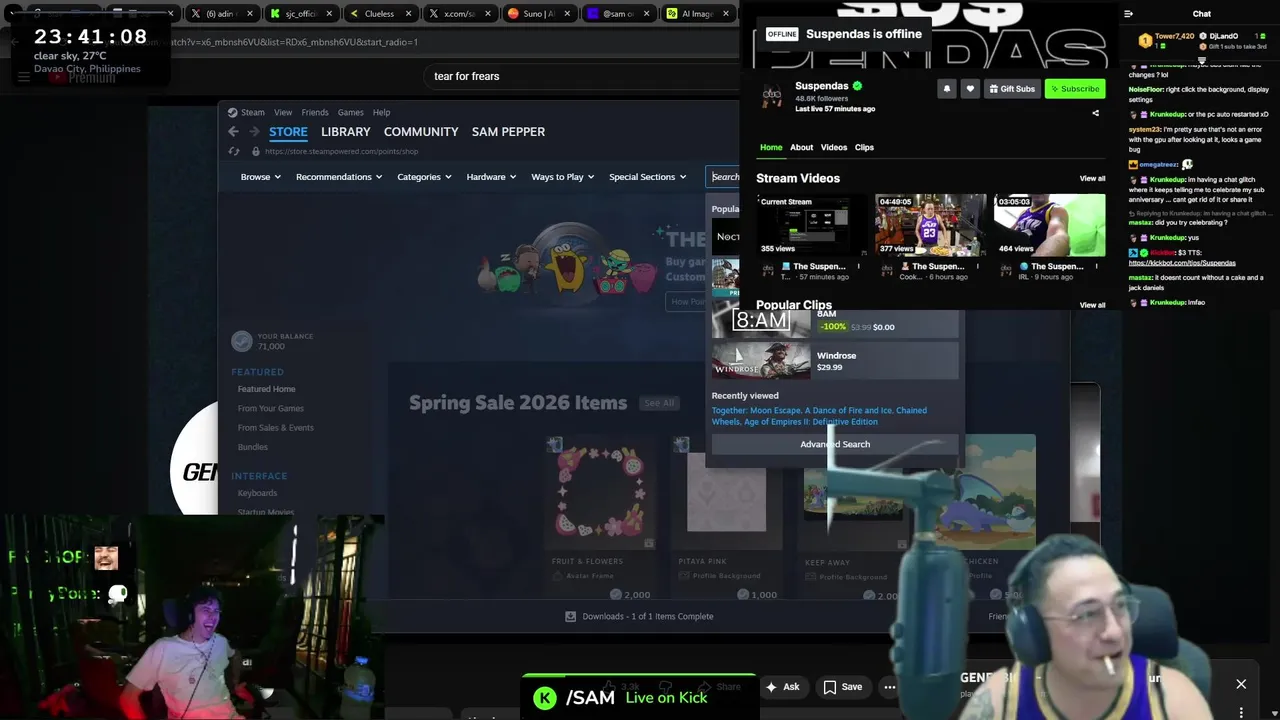Expand the Recommendations dropdown

pos(339,177)
